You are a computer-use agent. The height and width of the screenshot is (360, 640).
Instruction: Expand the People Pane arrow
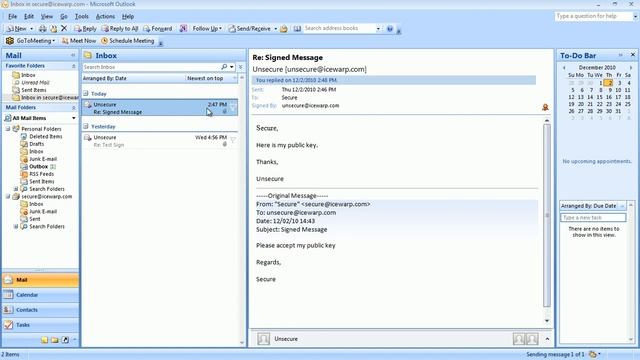[547, 339]
